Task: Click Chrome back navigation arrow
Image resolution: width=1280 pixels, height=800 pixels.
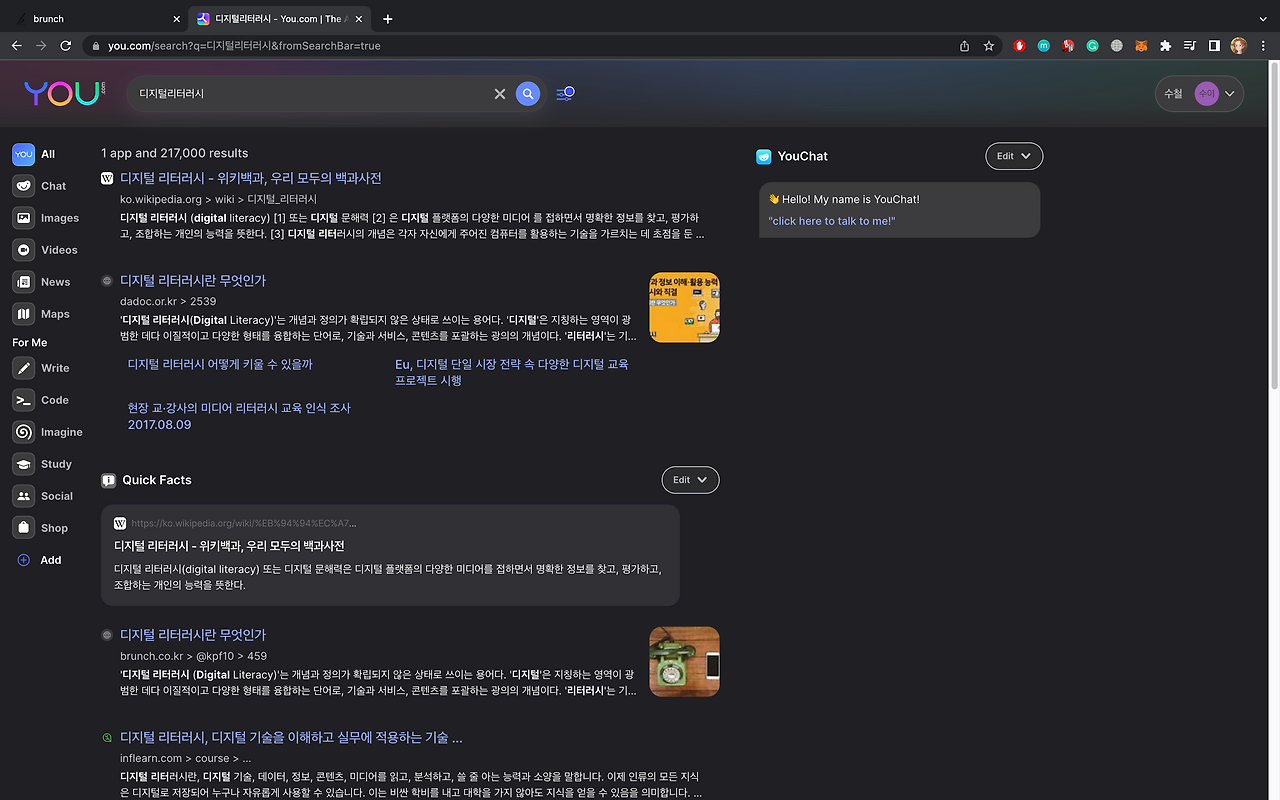Action: pyautogui.click(x=17, y=45)
